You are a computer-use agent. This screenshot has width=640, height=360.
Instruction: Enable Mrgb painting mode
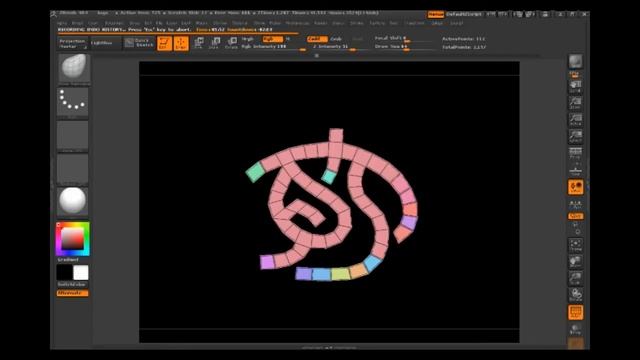[247, 39]
